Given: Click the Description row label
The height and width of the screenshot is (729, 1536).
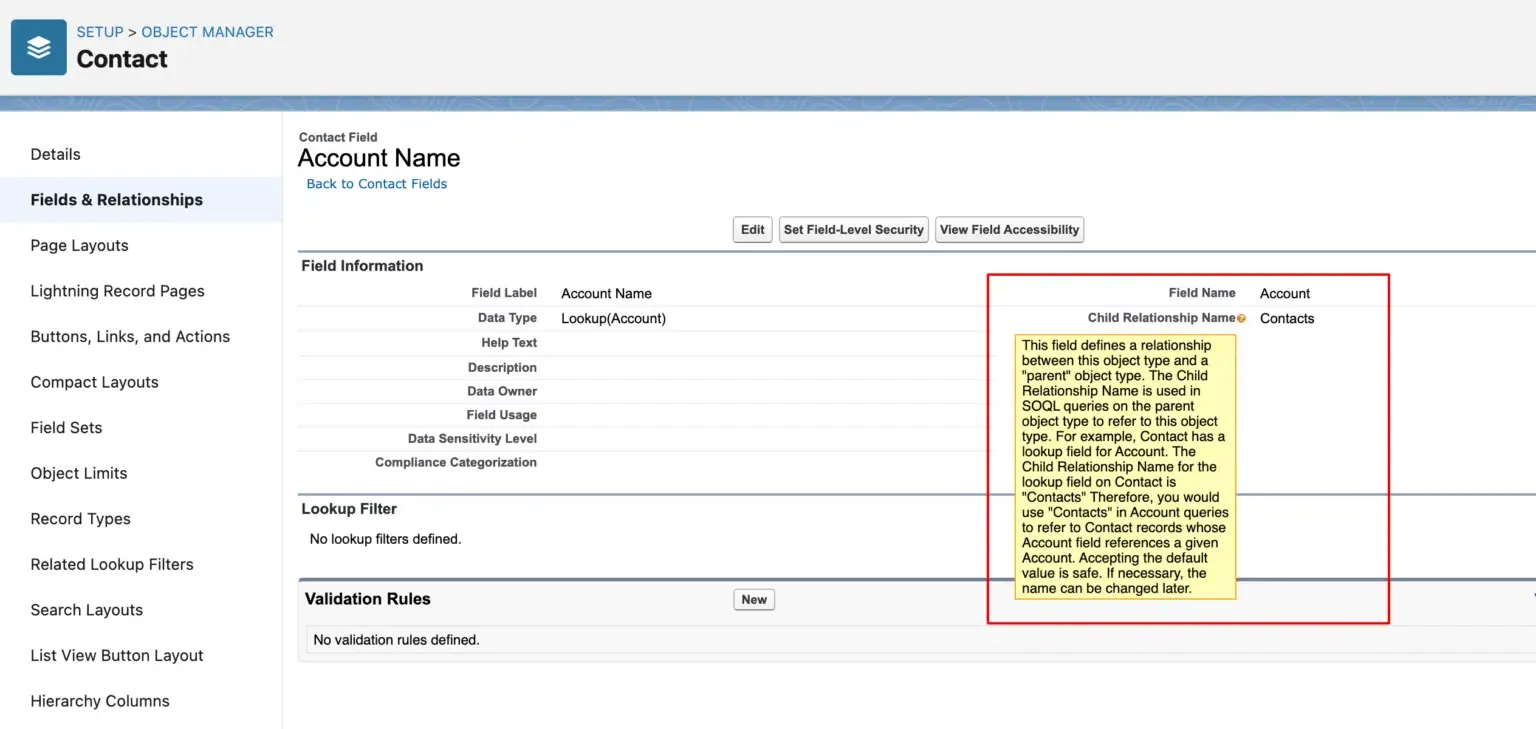Looking at the screenshot, I should tap(502, 367).
